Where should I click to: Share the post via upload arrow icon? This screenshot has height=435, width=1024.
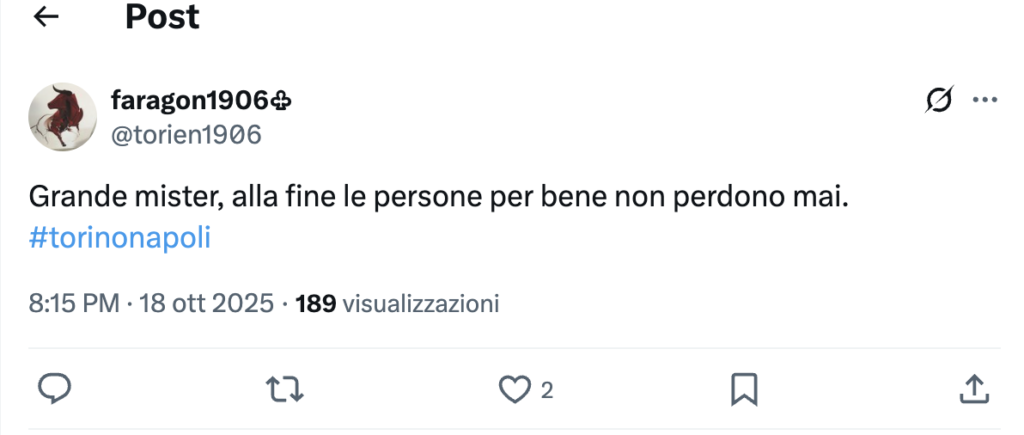click(975, 389)
